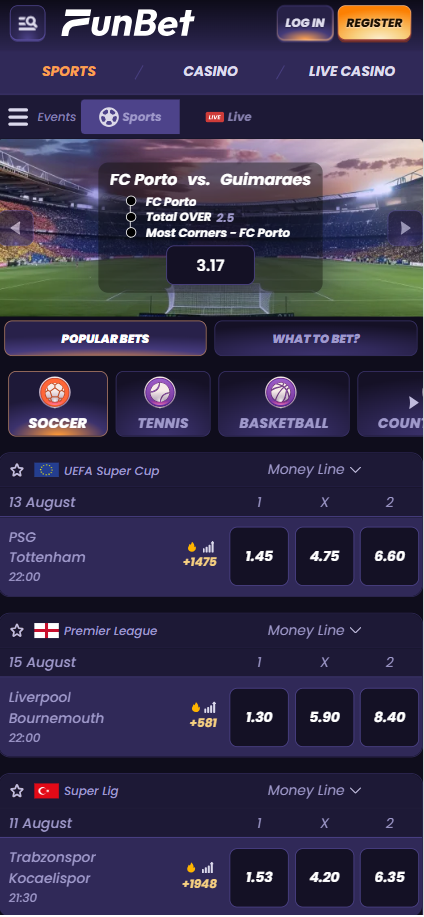Screen dimensions: 424x917
Task: Open the search menu icon beside FunBet logo
Action: tap(27, 23)
